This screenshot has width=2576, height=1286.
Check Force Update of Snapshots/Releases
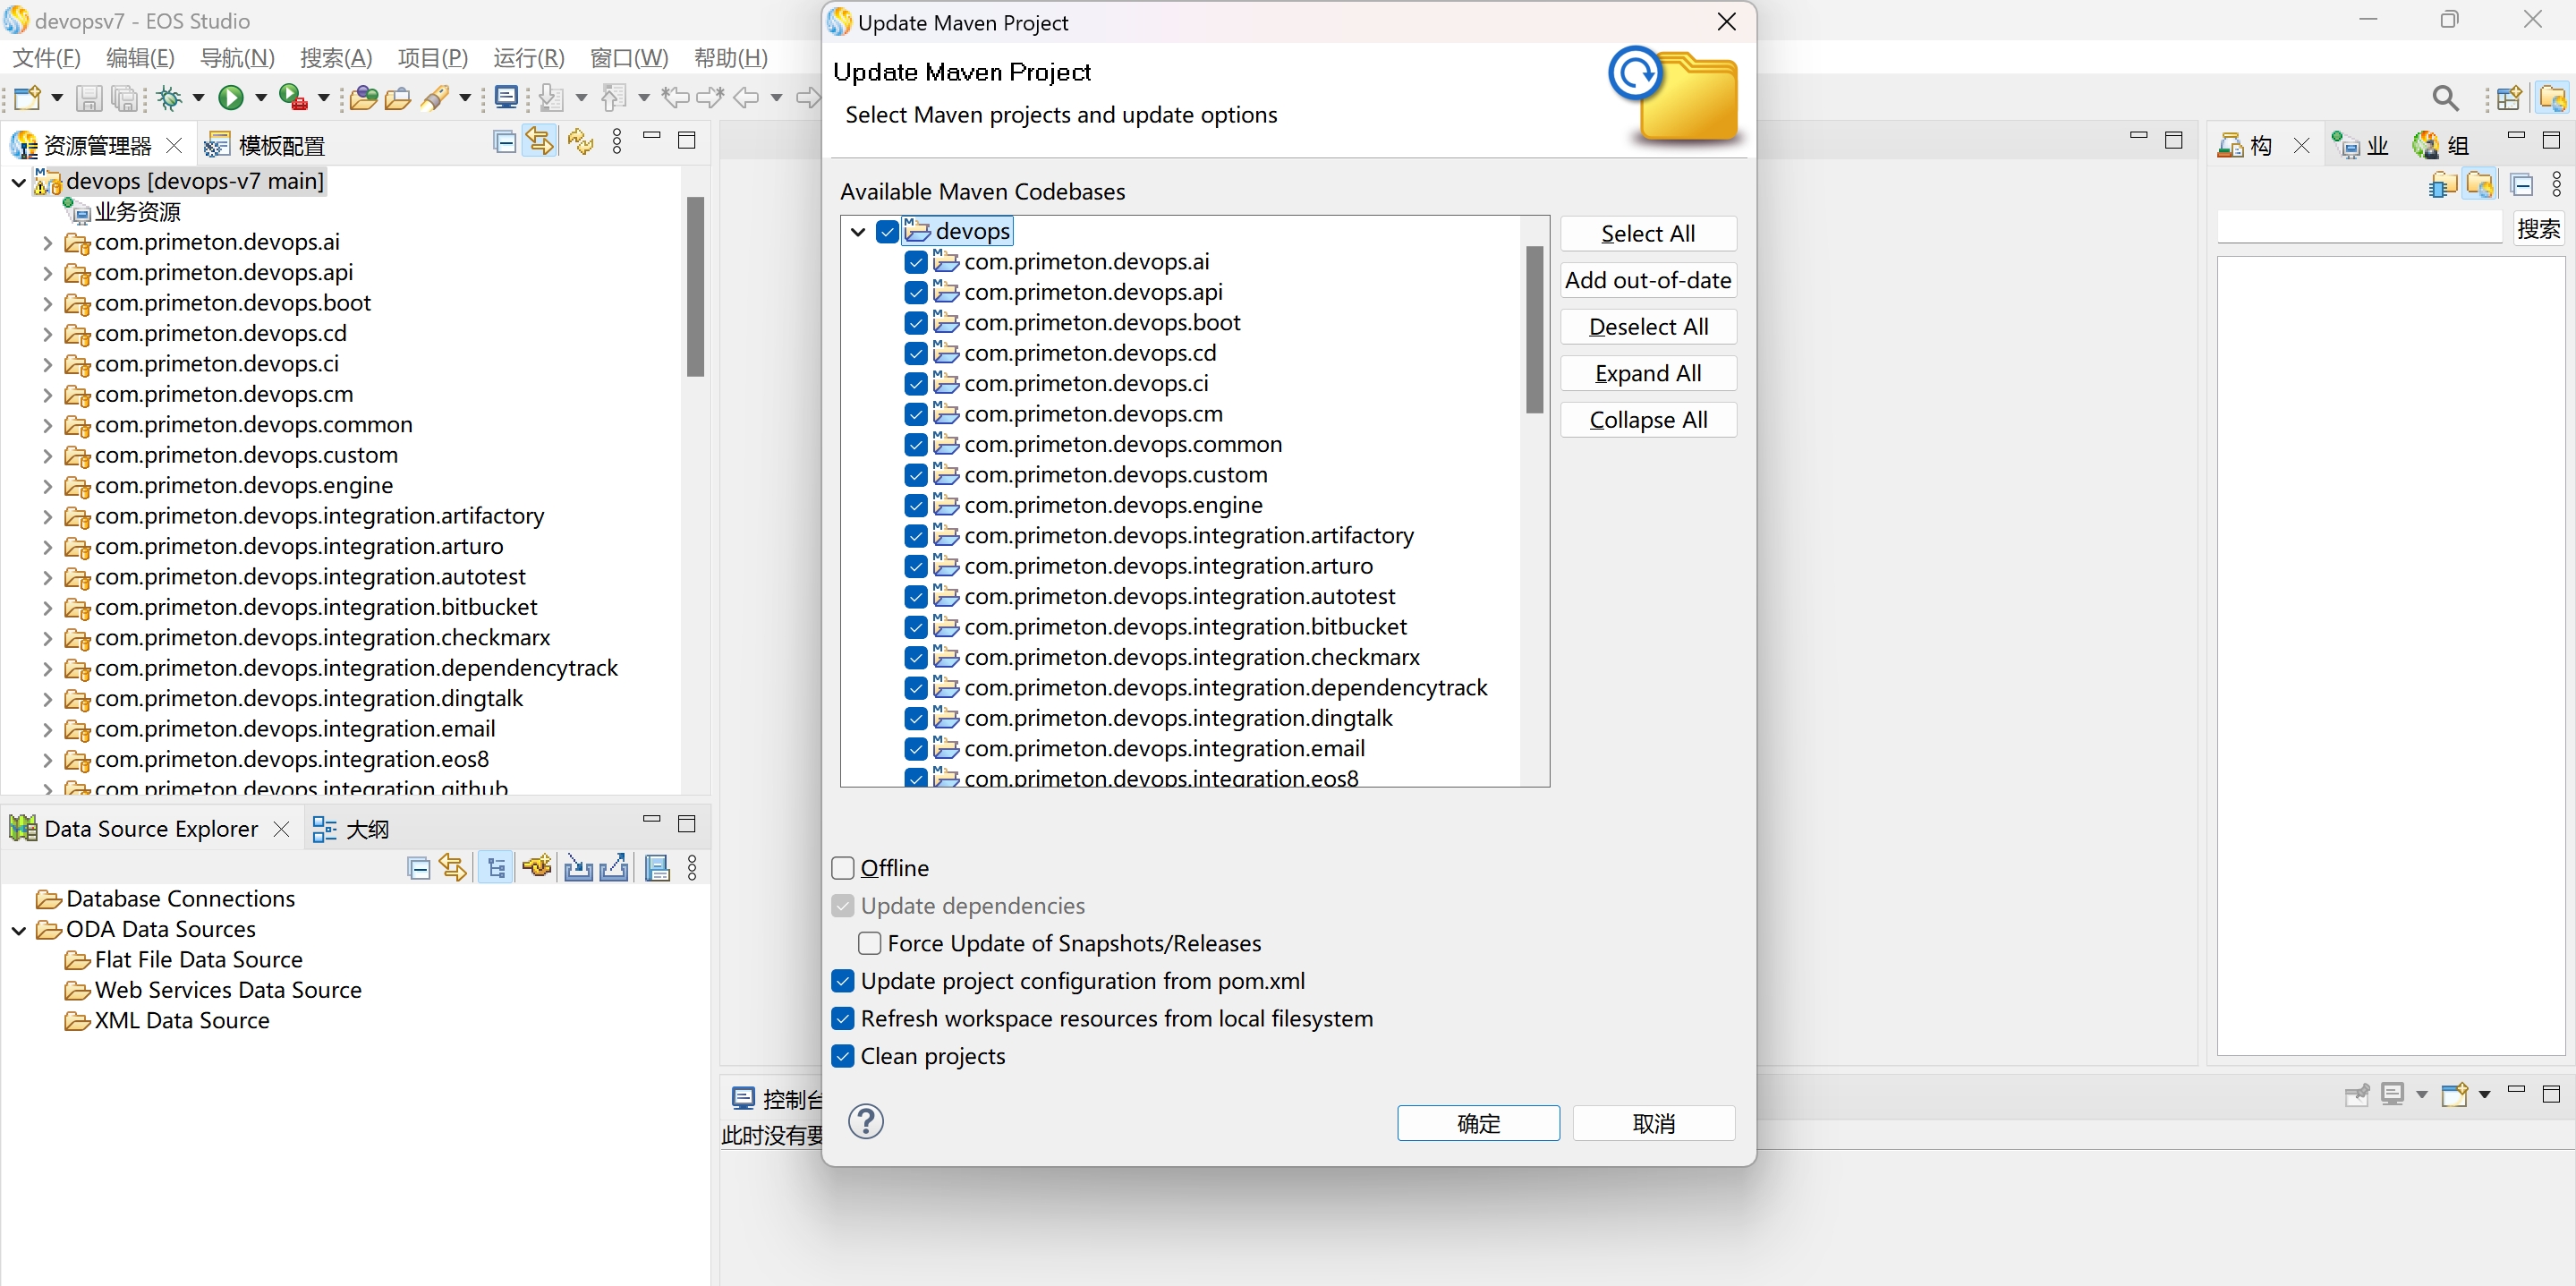pyautogui.click(x=870, y=943)
